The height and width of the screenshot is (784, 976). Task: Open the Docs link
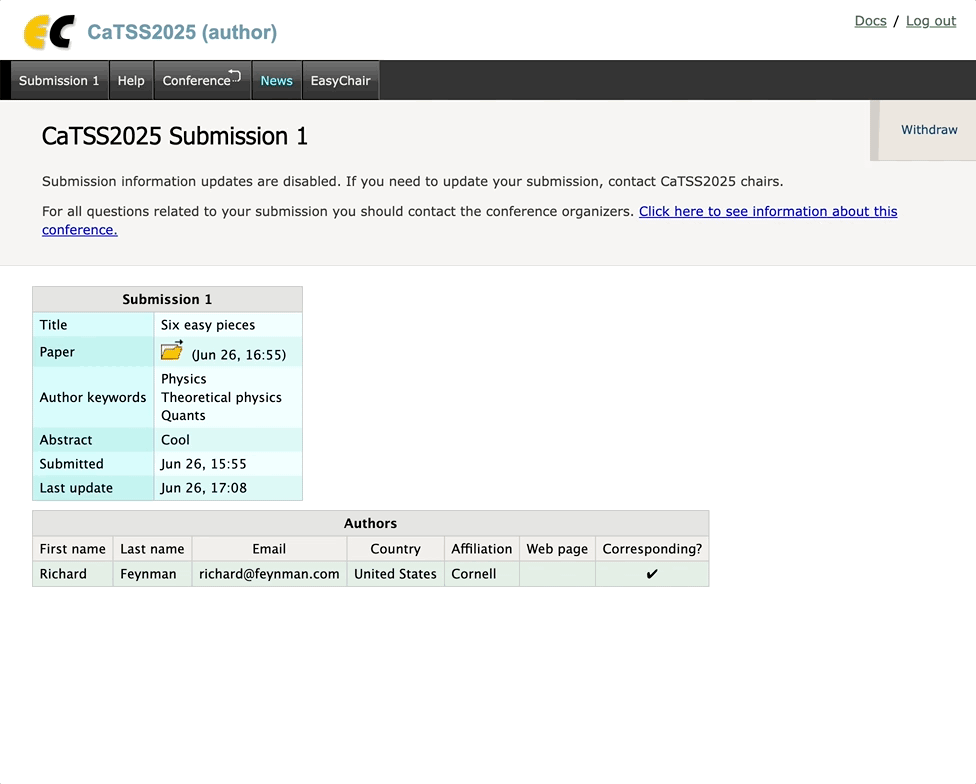point(870,21)
